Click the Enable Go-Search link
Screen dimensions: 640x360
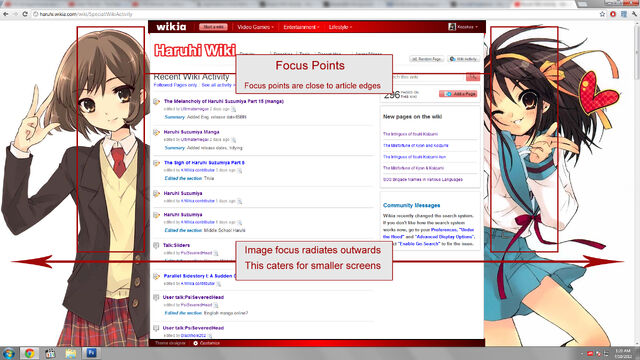(x=419, y=244)
